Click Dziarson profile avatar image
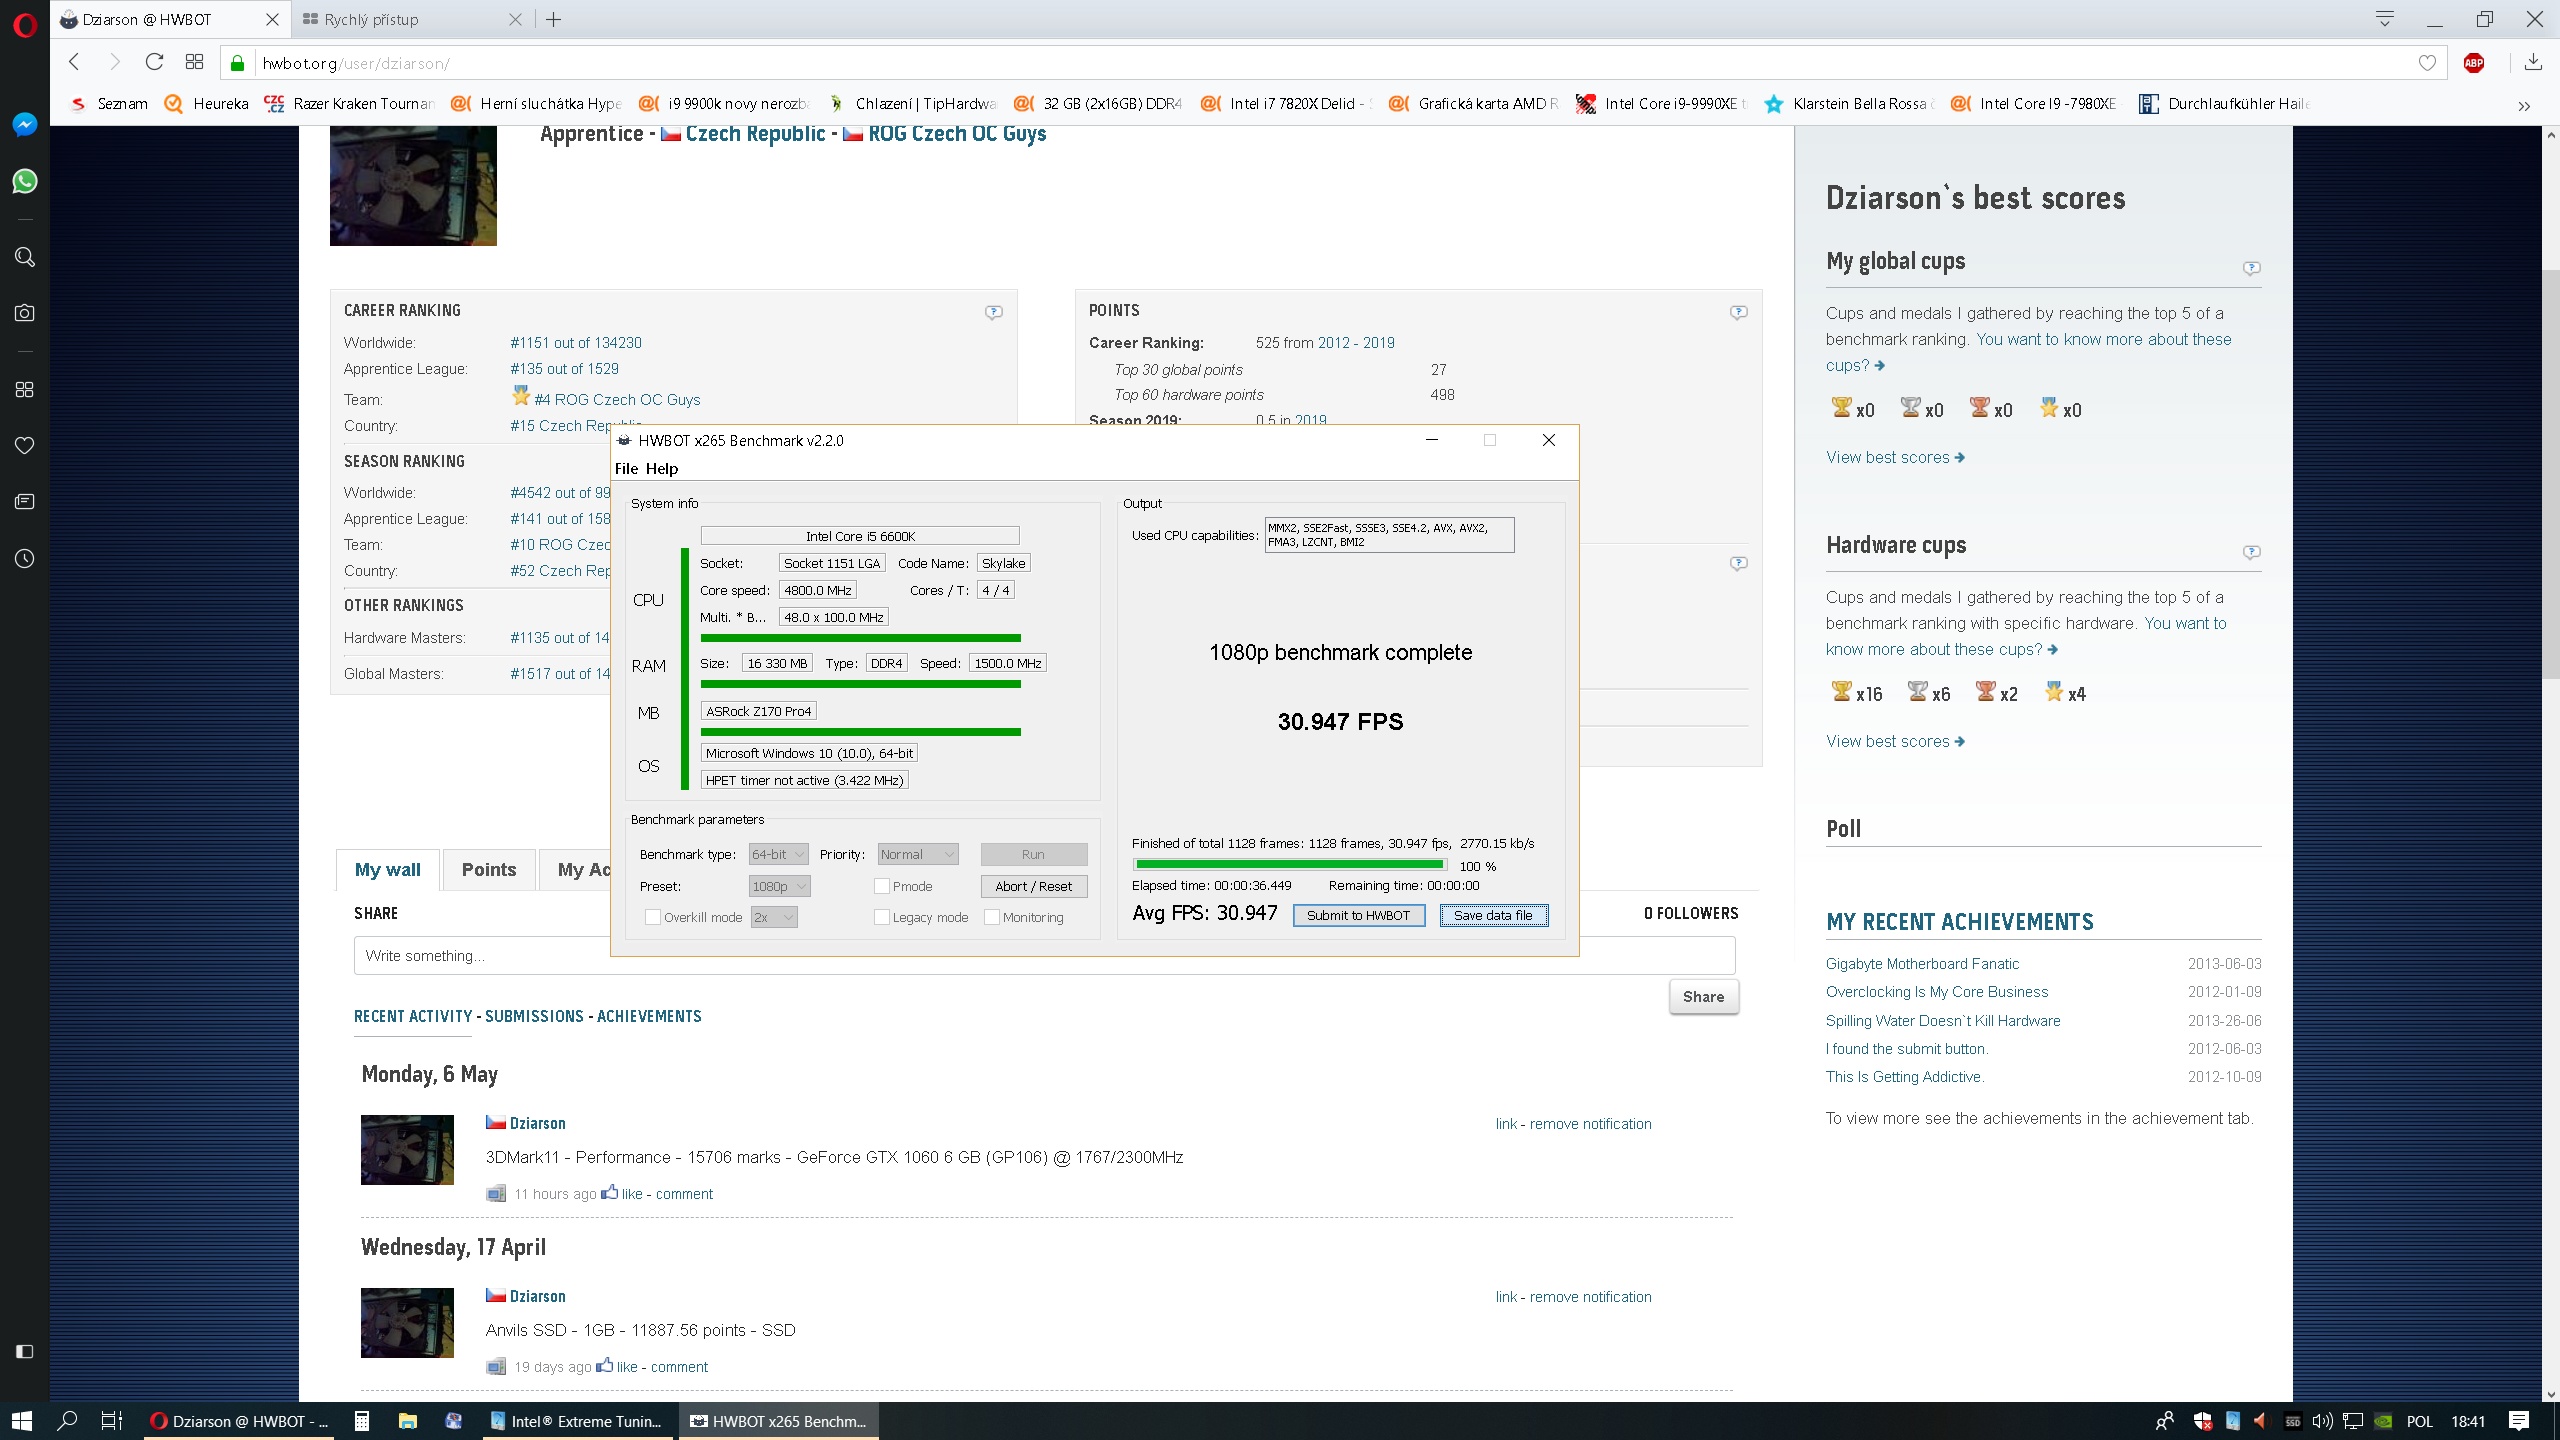 (x=413, y=185)
